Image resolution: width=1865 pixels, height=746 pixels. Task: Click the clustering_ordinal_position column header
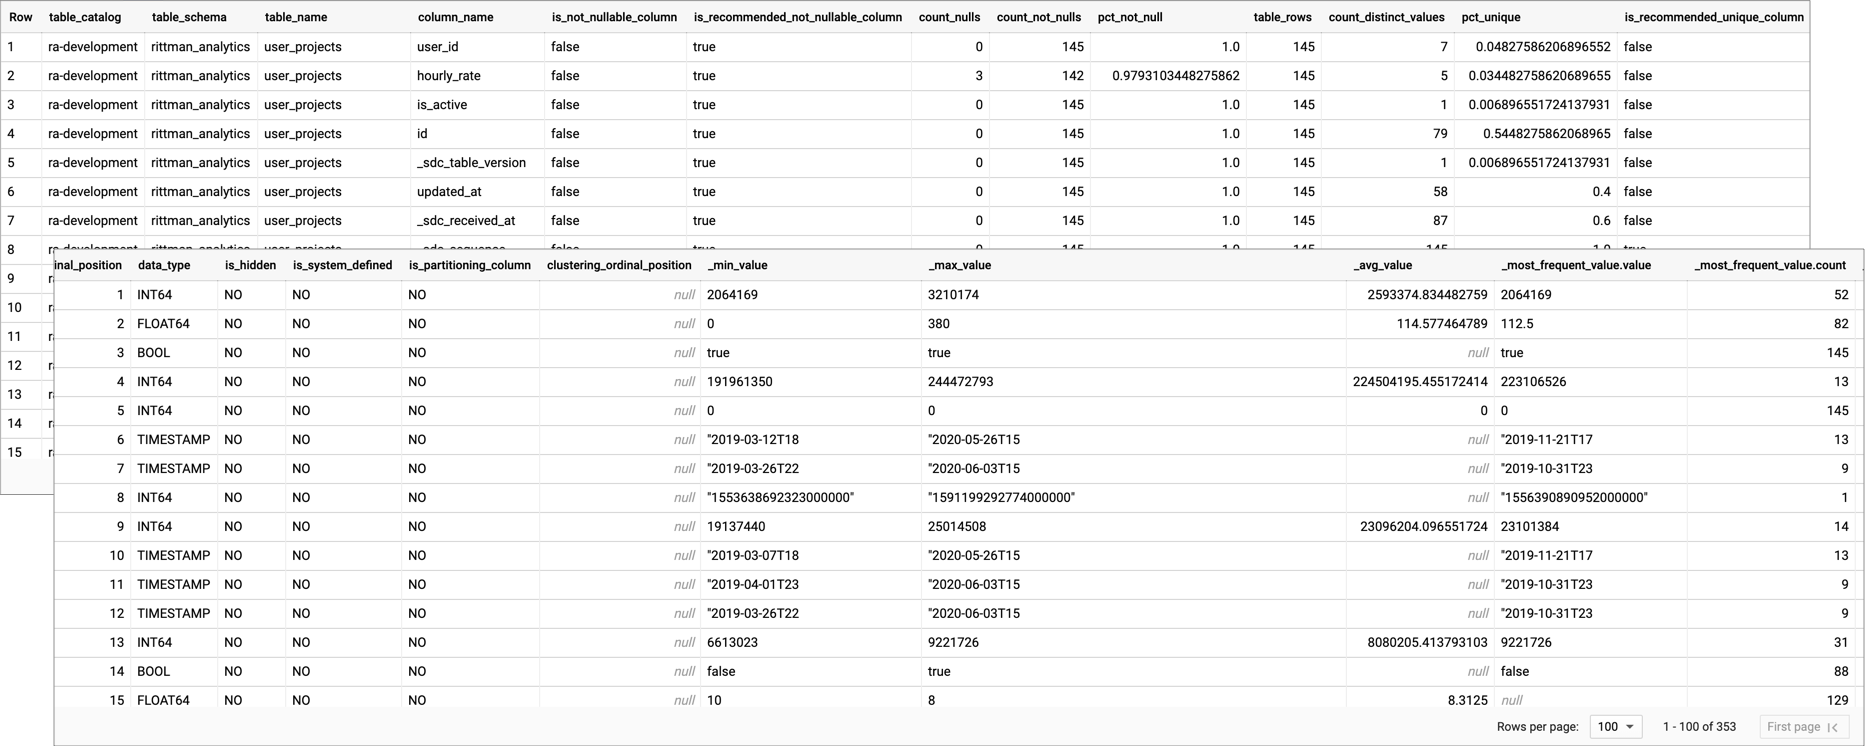click(x=619, y=265)
